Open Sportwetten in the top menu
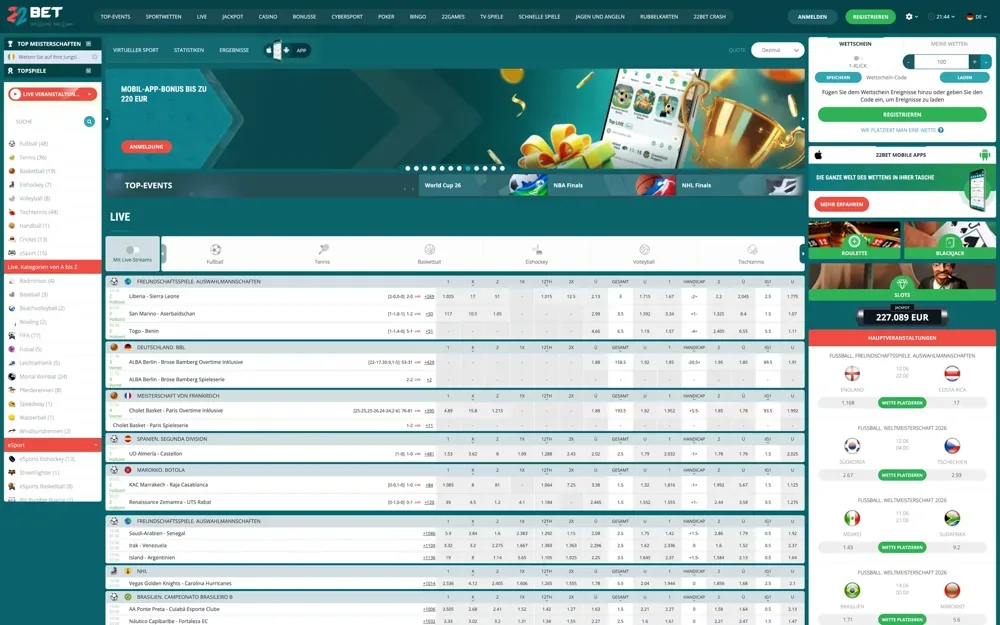The height and width of the screenshot is (625, 1000). 163,17
